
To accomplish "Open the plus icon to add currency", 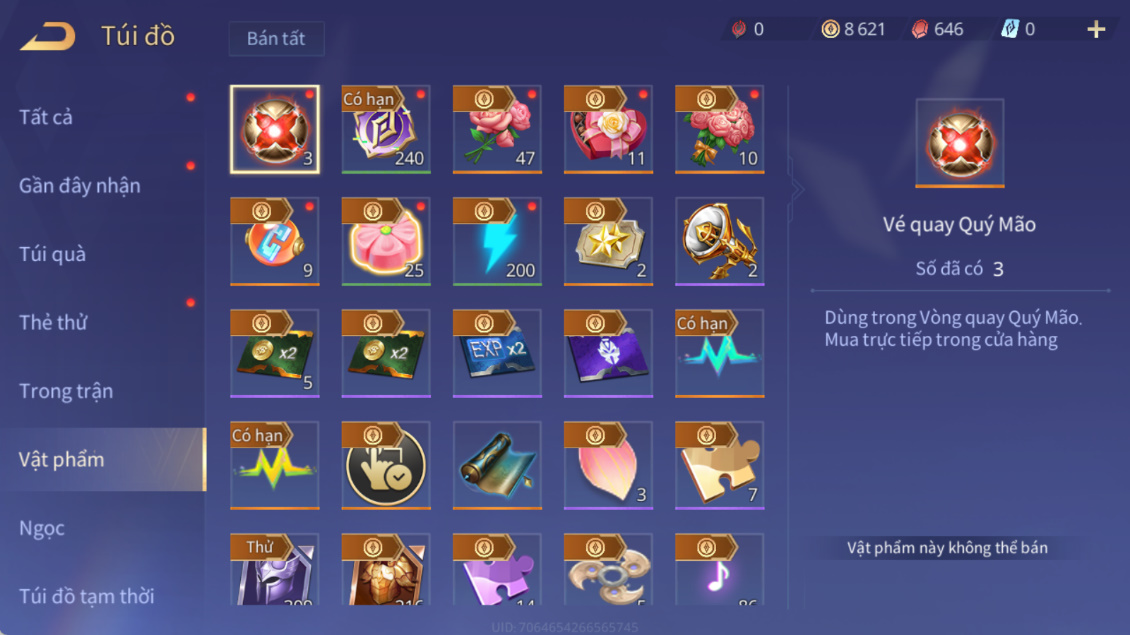I will 1095,30.
